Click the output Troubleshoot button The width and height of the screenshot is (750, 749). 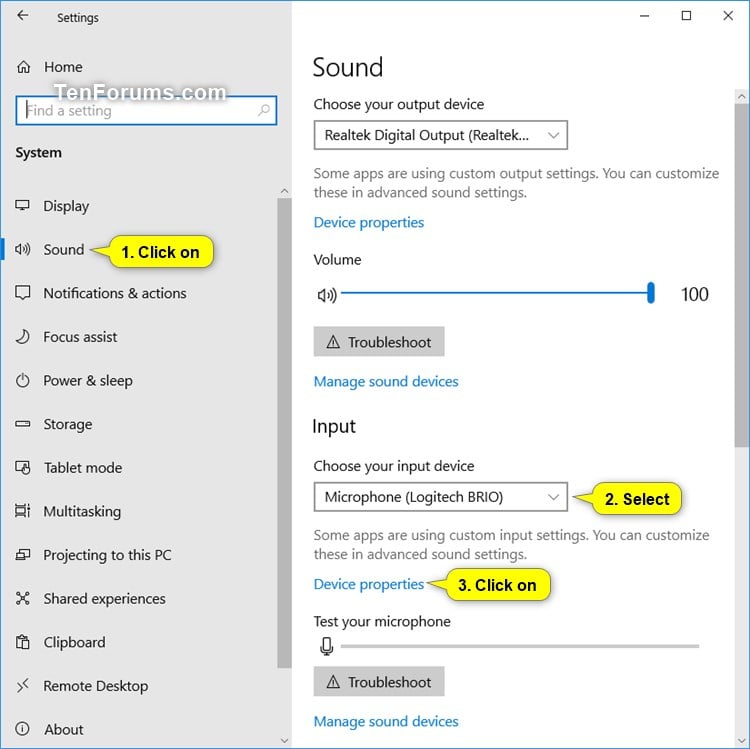point(379,341)
